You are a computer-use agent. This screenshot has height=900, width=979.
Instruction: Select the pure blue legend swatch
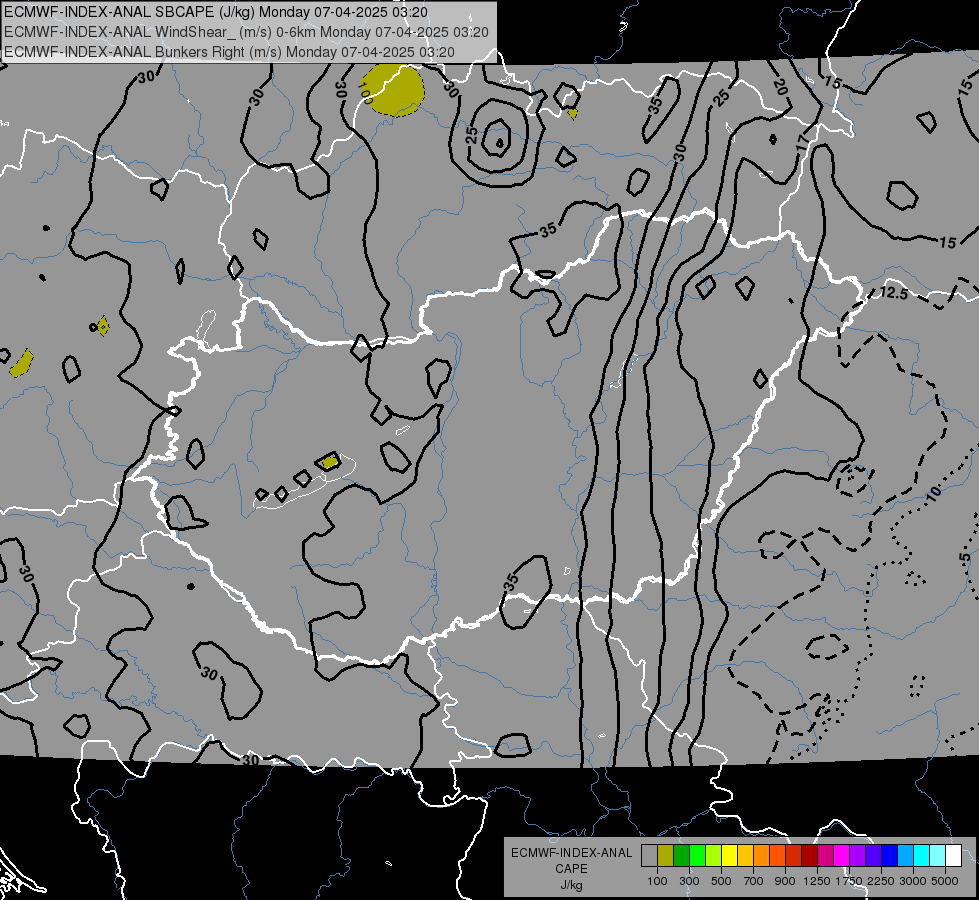coord(890,856)
